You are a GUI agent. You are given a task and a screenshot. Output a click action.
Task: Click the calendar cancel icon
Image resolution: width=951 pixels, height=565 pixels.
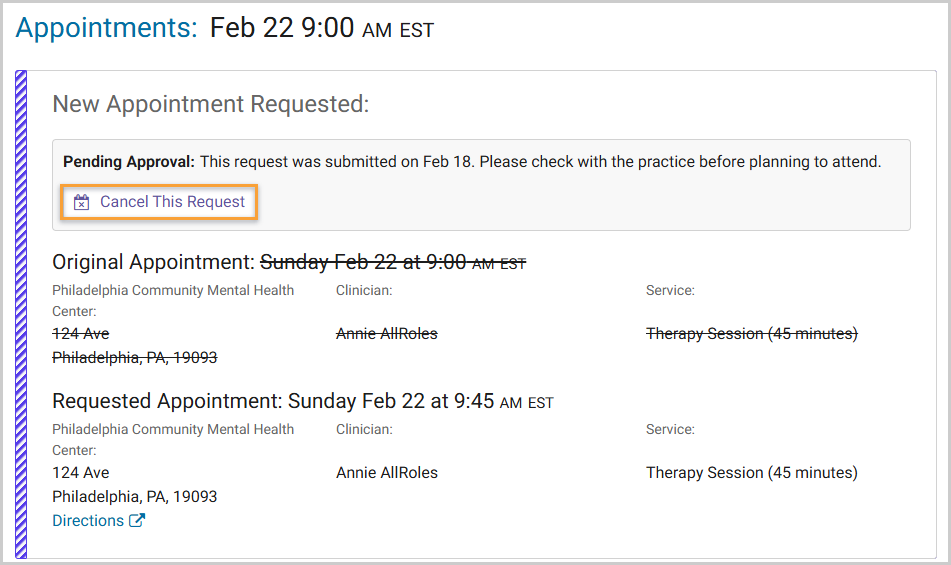tap(81, 202)
